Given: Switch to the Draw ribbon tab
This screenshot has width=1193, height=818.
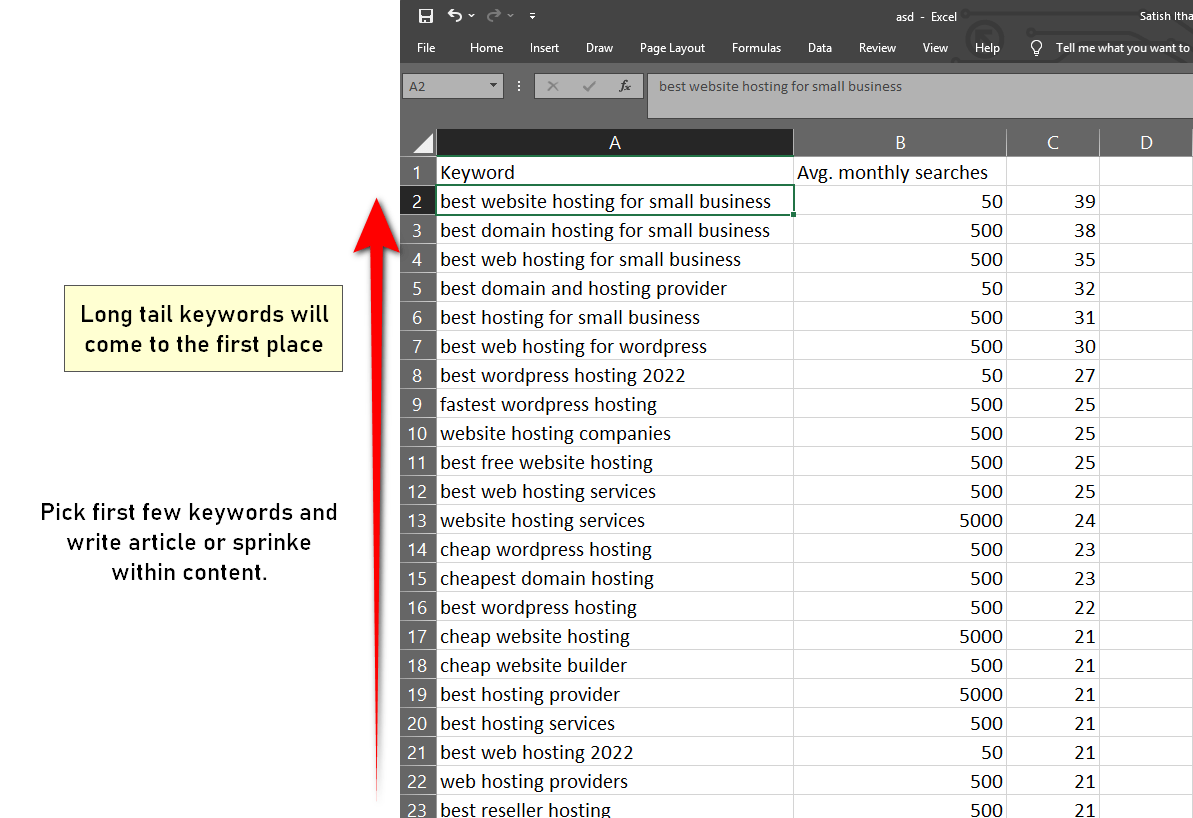Looking at the screenshot, I should click(x=599, y=48).
